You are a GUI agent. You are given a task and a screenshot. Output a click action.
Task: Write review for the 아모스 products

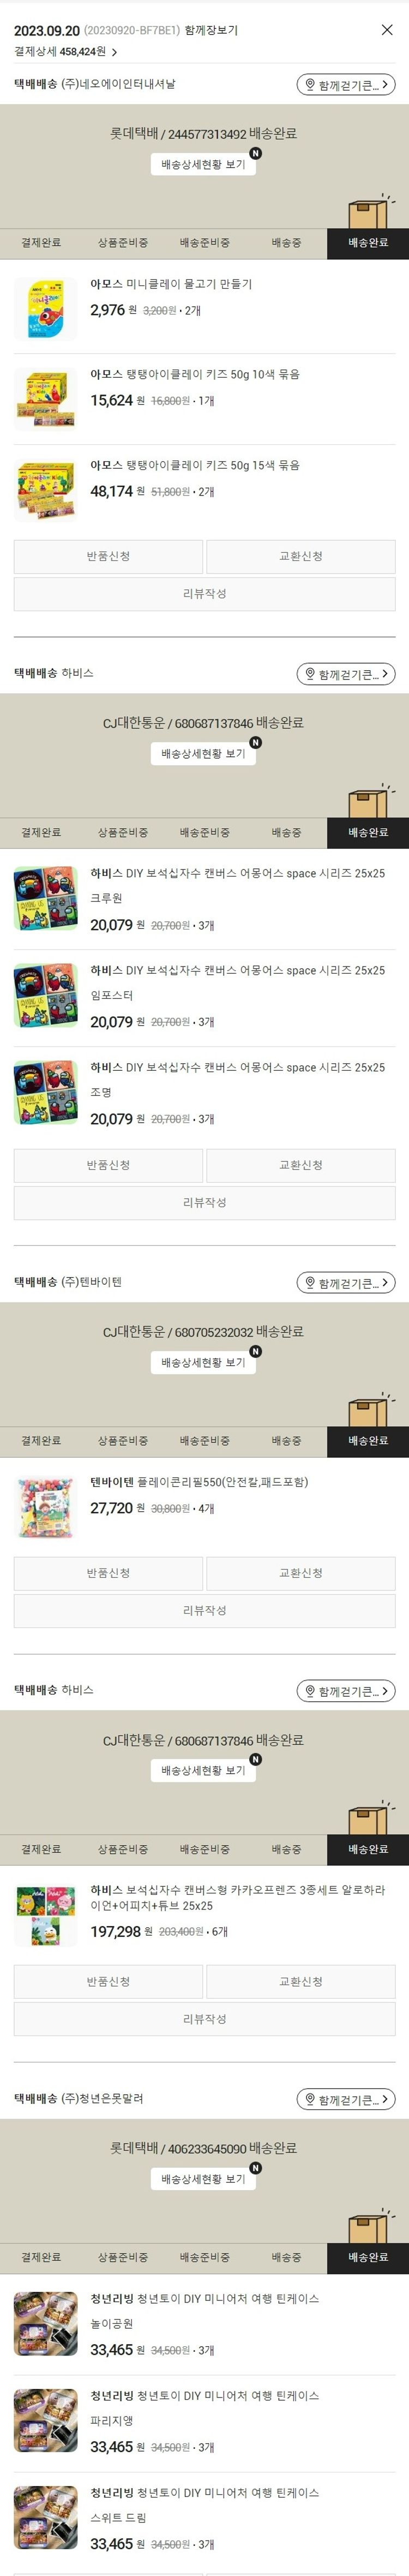(x=204, y=594)
